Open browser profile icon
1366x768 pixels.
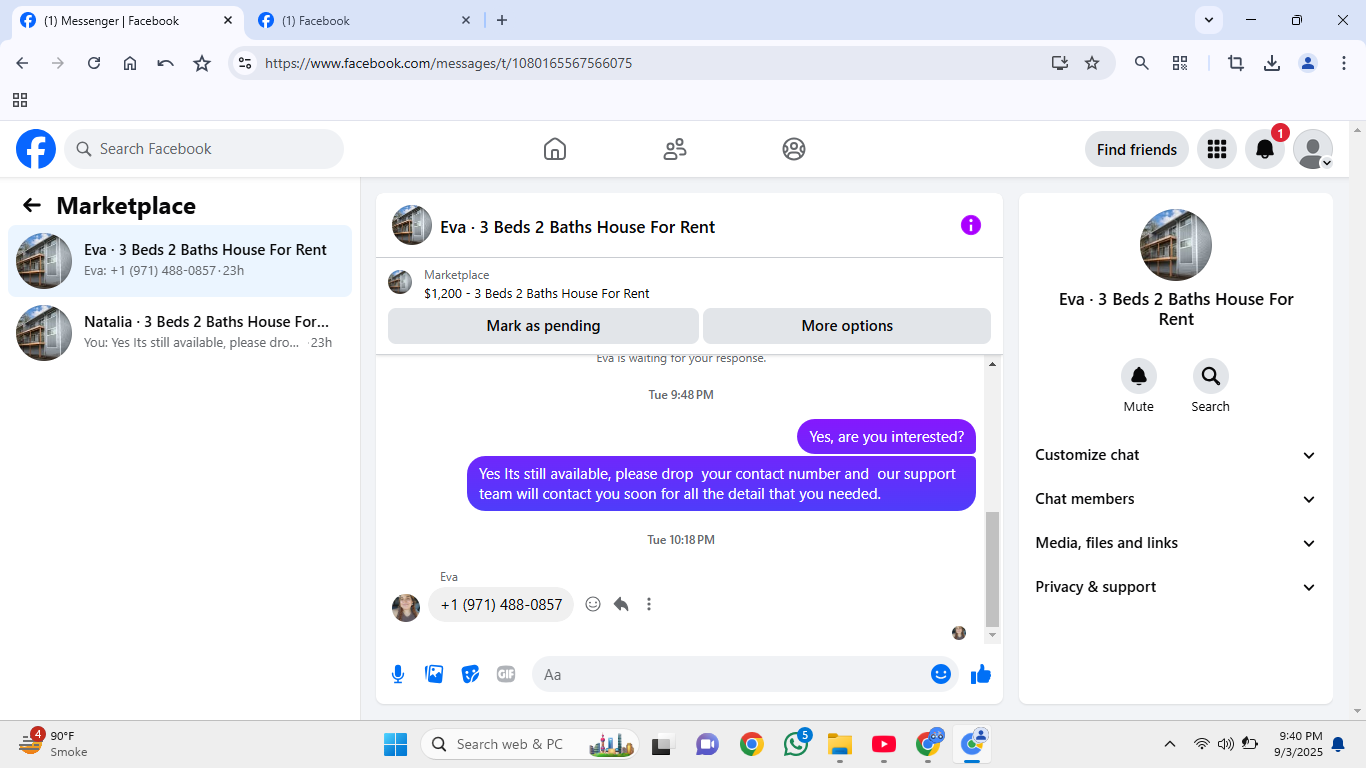[x=1308, y=63]
